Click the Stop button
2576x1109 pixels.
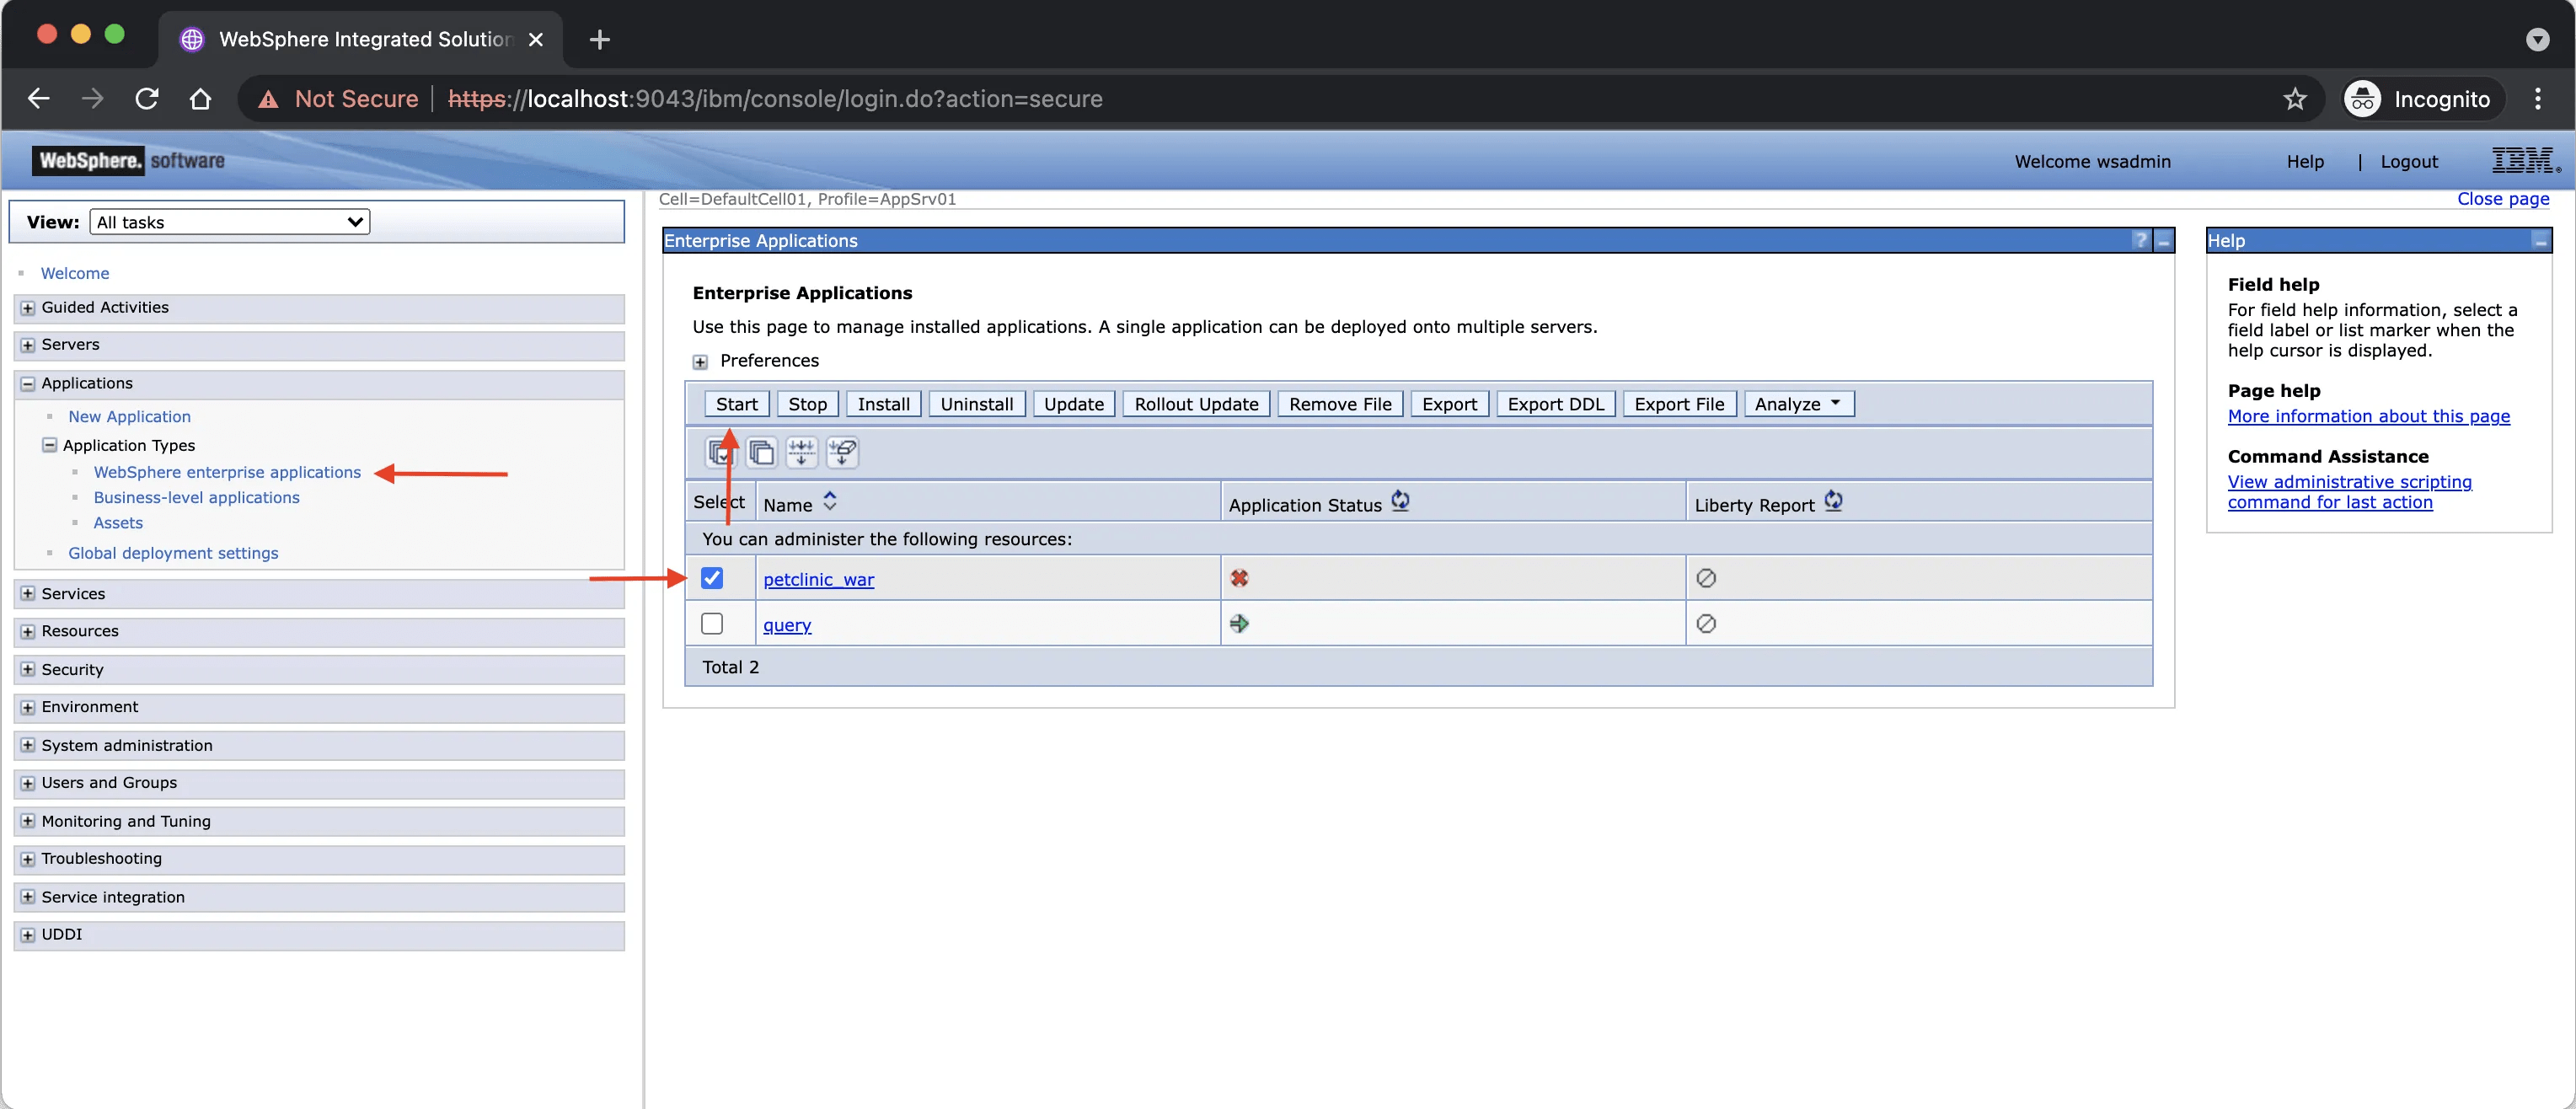(x=807, y=403)
